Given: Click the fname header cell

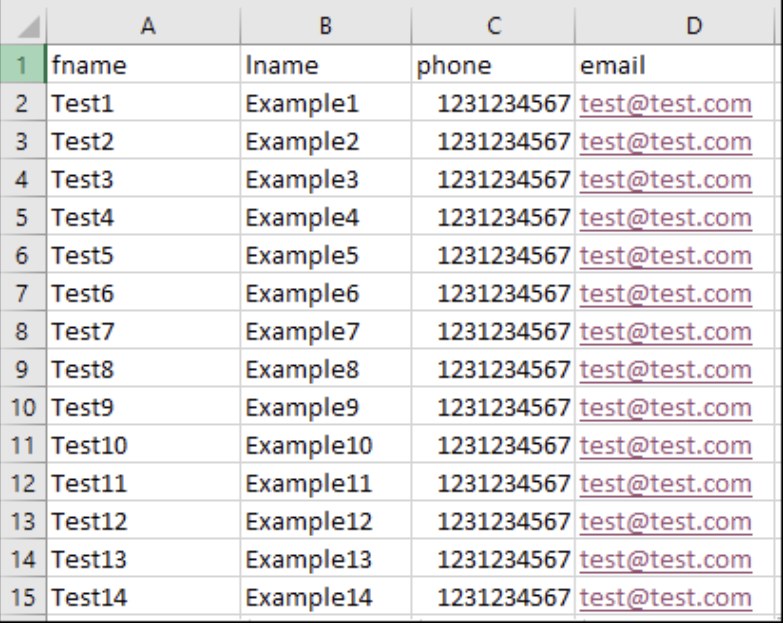Looking at the screenshot, I should coord(144,64).
